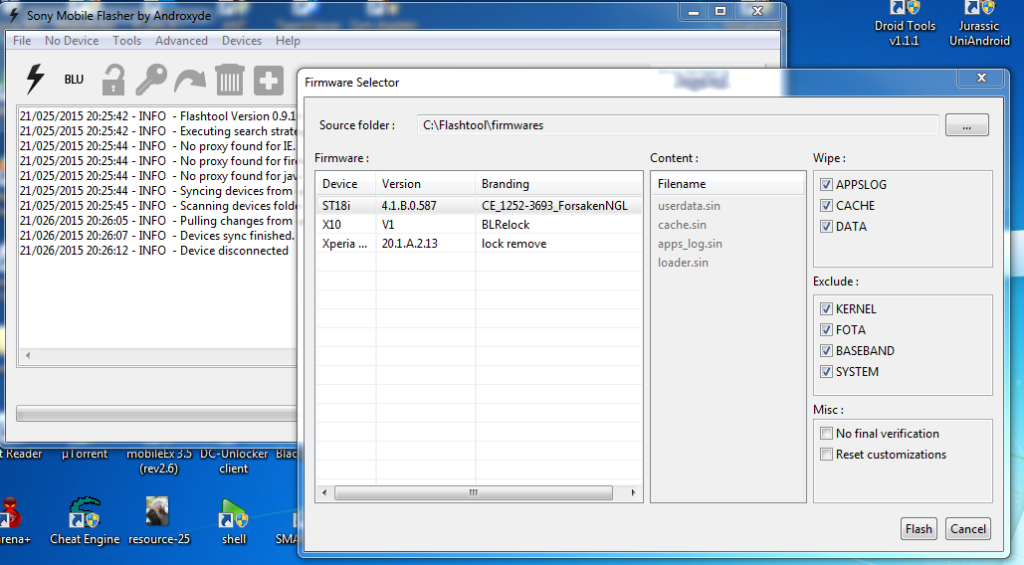This screenshot has width=1024, height=565.
Task: Close the Firmware Selector dialog
Action: coord(981,78)
